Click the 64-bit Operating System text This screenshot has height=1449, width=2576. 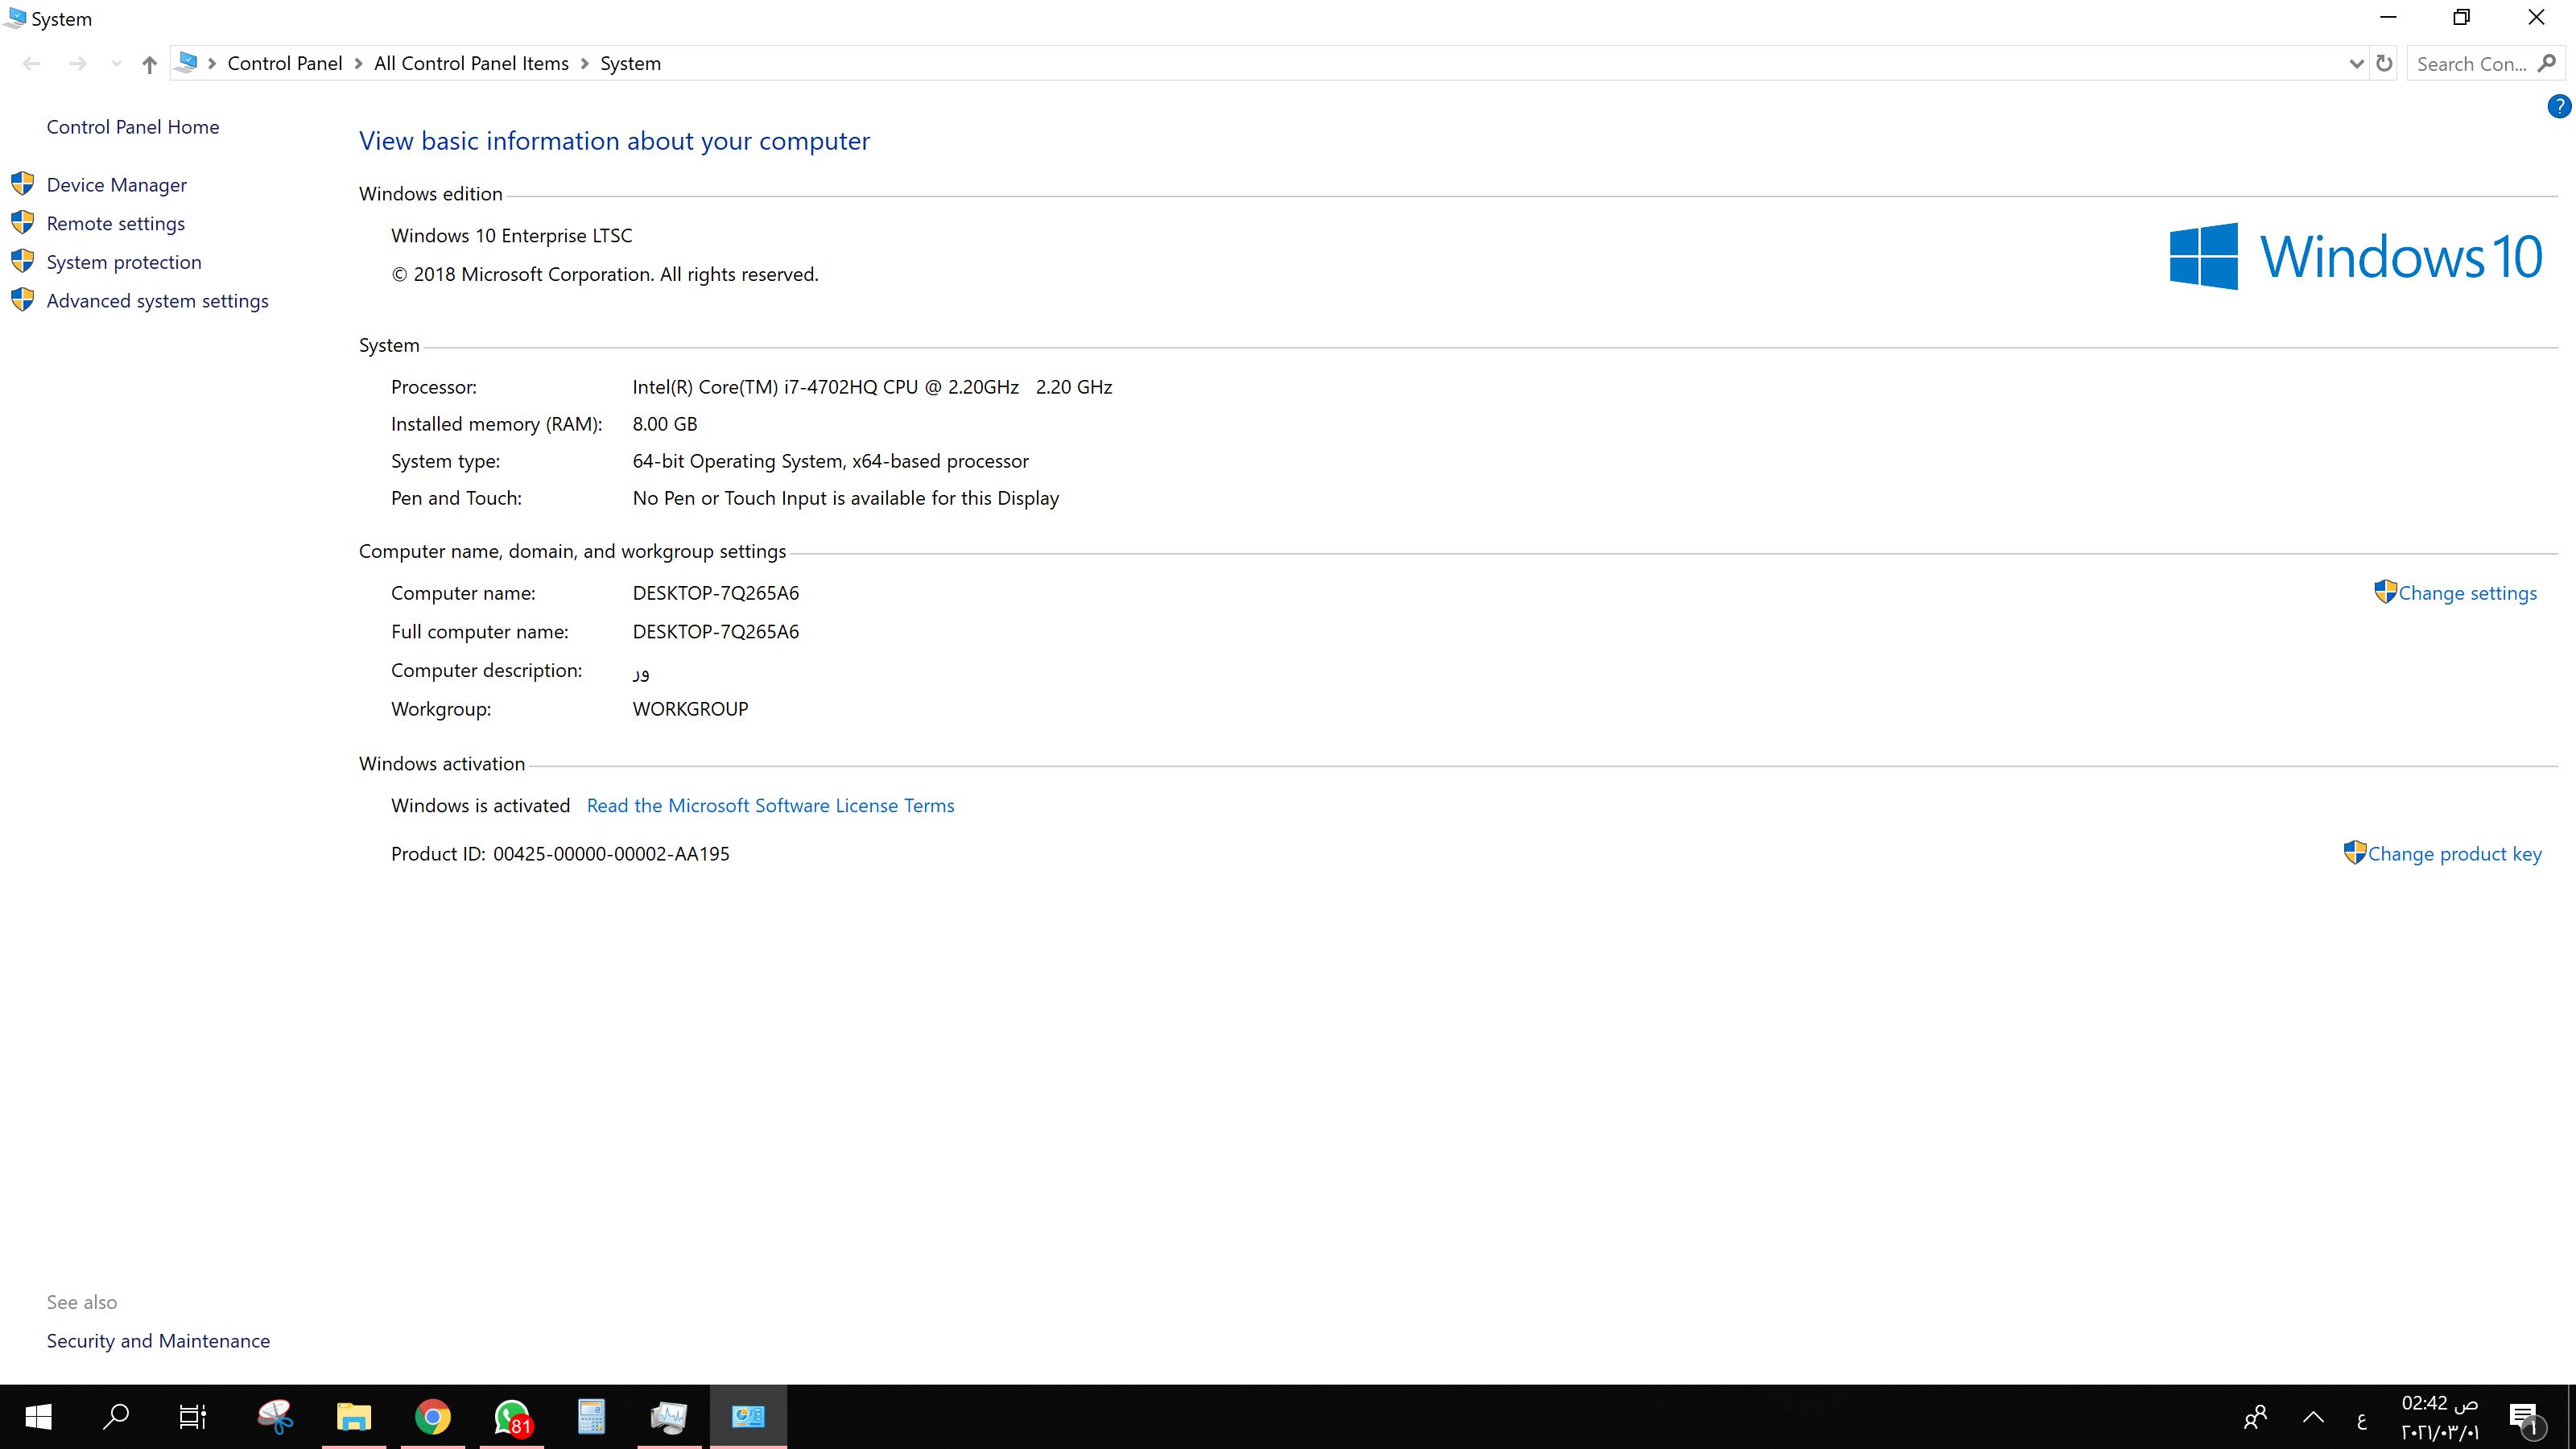pyautogui.click(x=830, y=461)
